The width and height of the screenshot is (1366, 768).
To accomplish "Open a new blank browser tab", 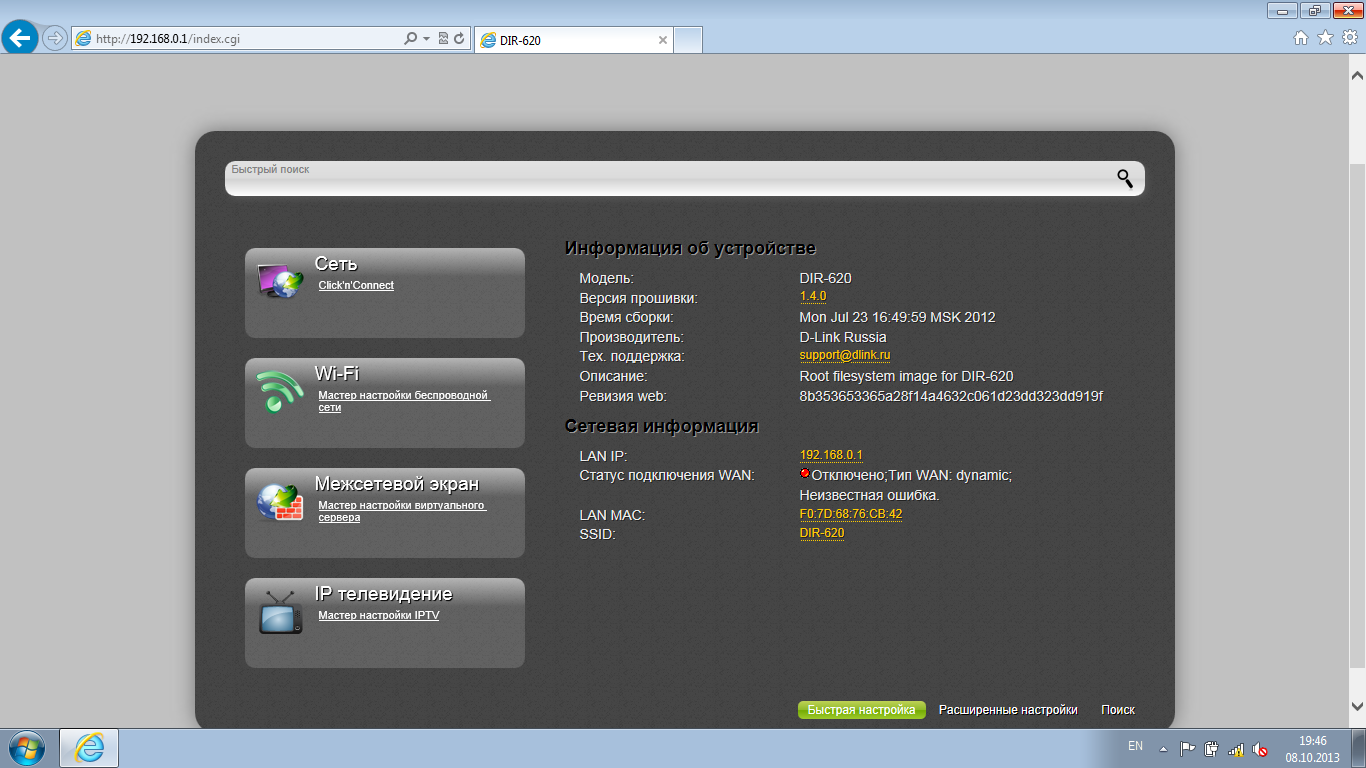I will 688,40.
